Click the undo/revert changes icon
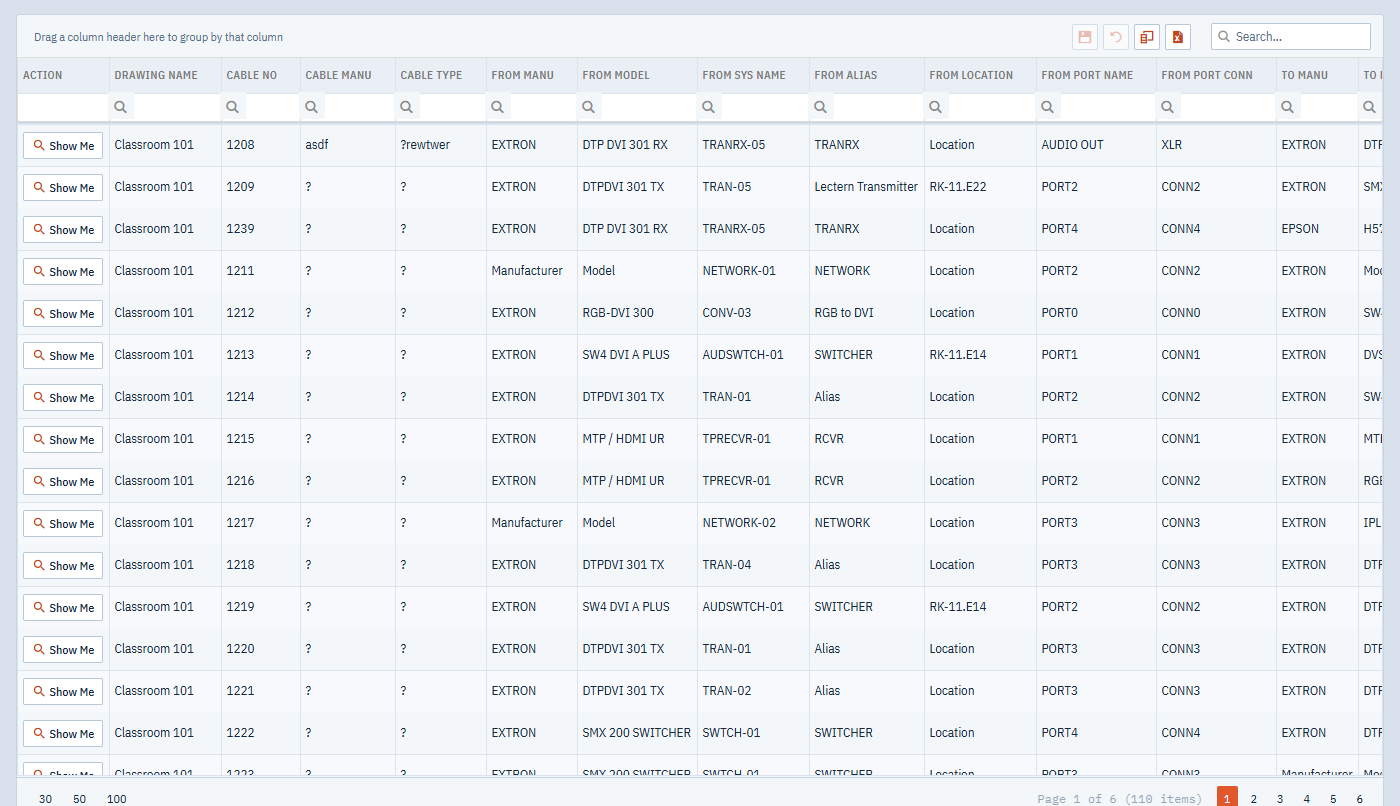 pos(1116,37)
